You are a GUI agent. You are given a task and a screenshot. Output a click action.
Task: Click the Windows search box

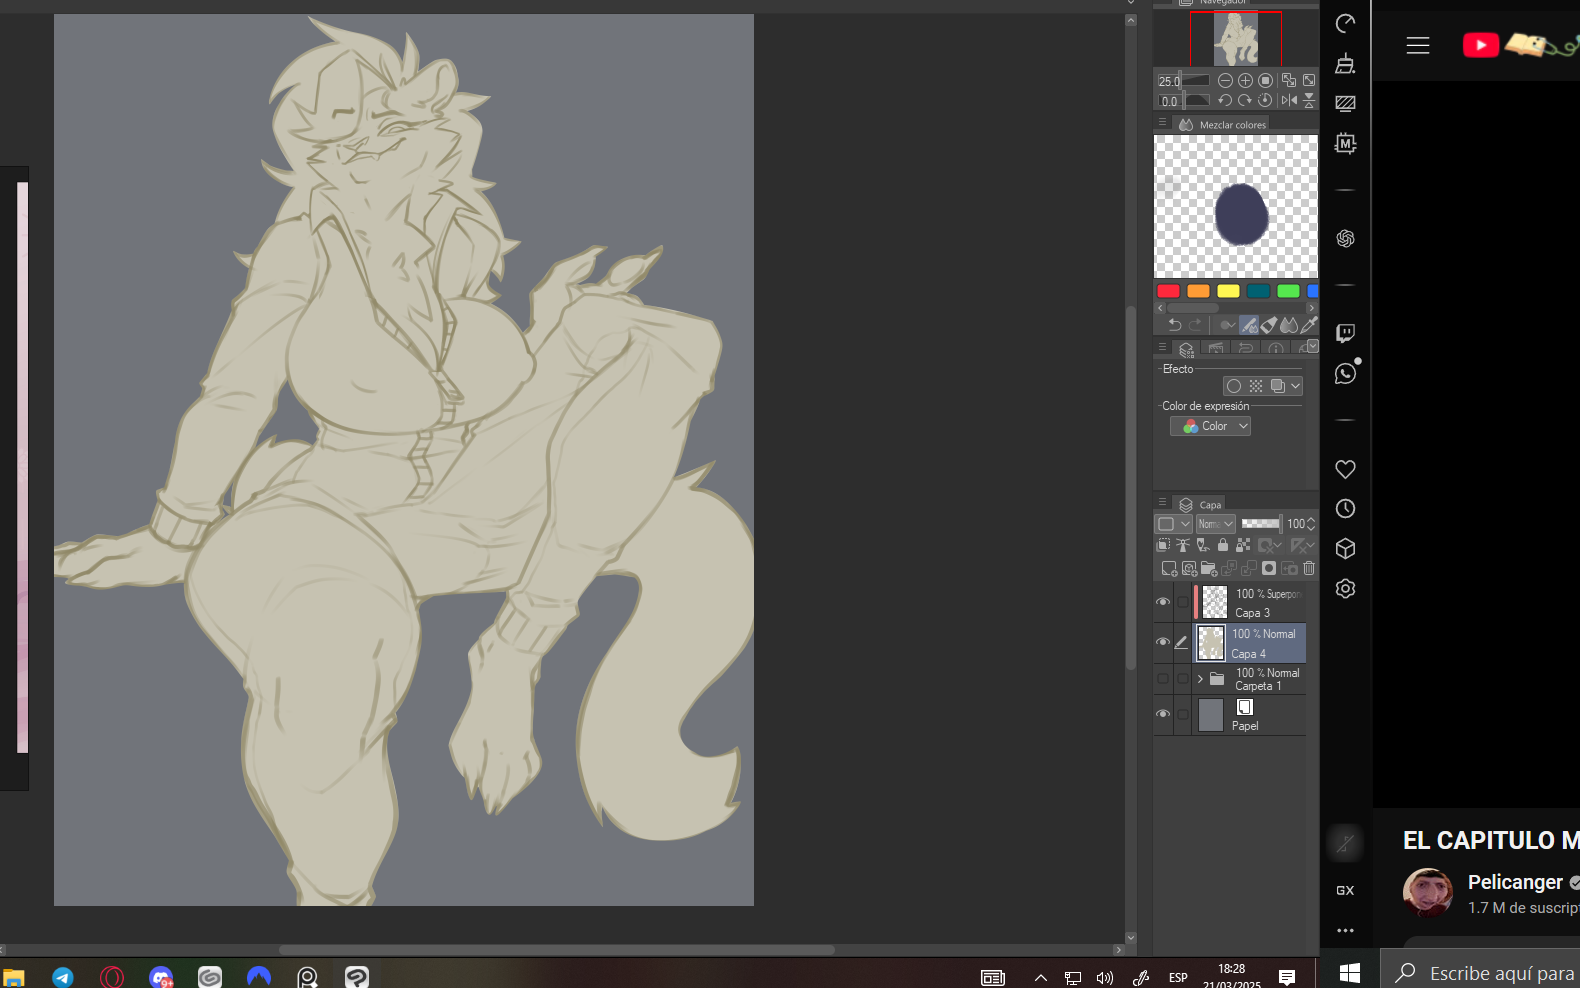[x=1480, y=973]
